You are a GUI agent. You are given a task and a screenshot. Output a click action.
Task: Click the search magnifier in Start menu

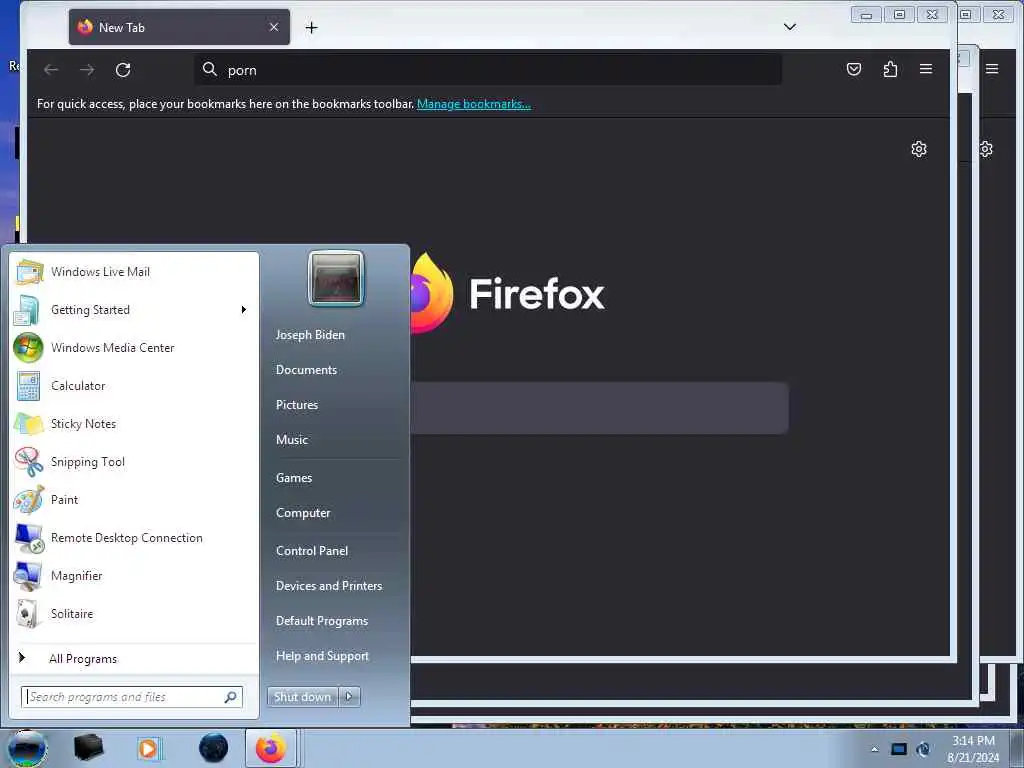[231, 697]
